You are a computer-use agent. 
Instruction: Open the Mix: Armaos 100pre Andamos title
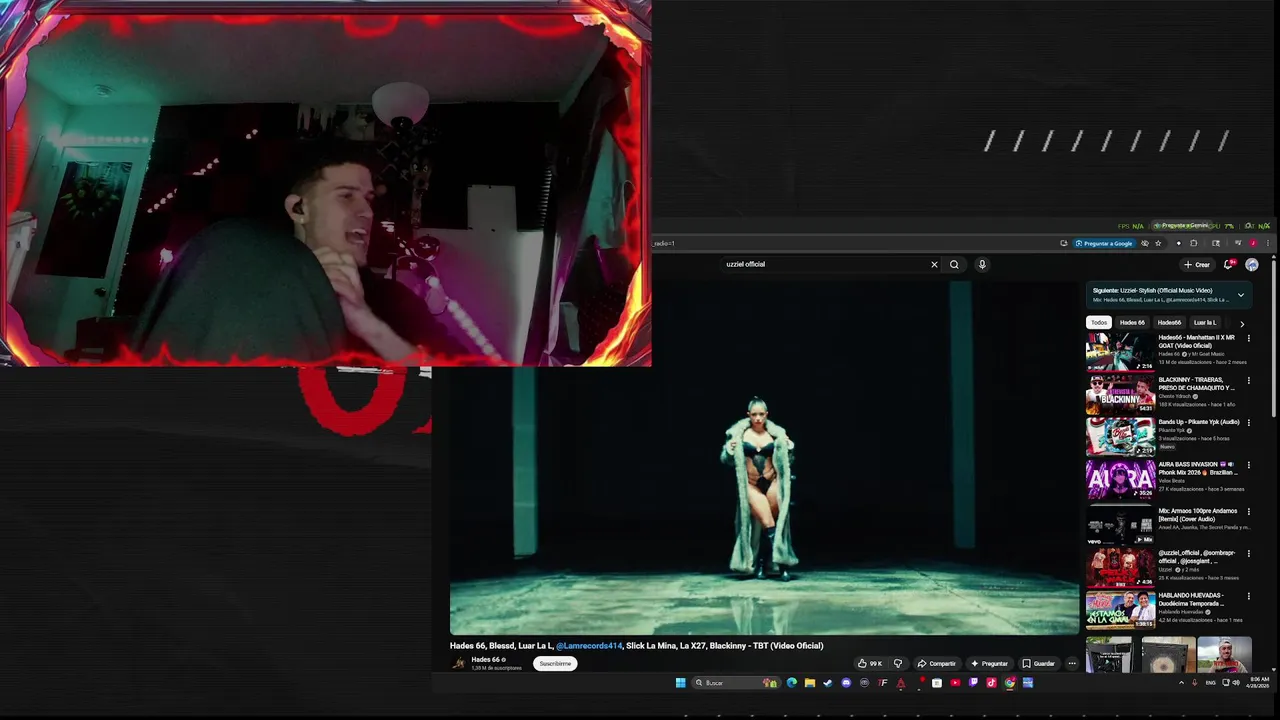[x=1198, y=514]
